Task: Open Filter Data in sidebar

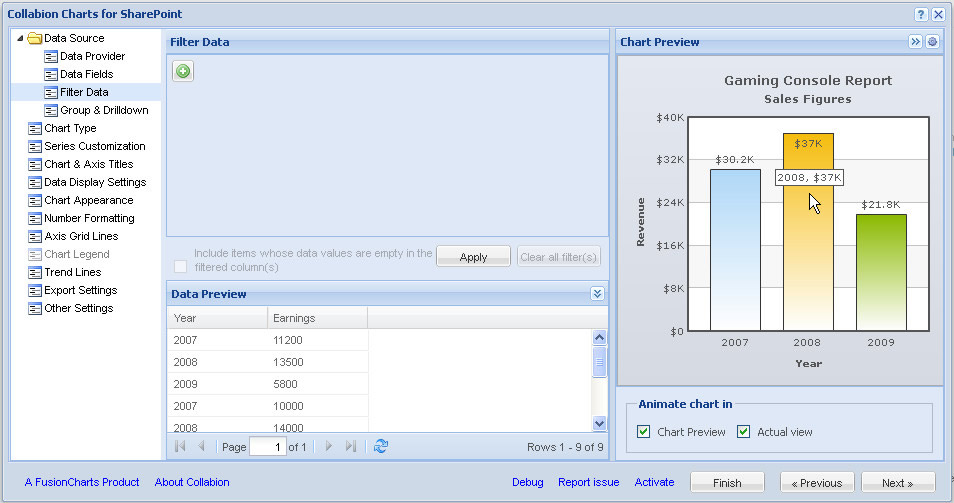Action: pos(86,92)
